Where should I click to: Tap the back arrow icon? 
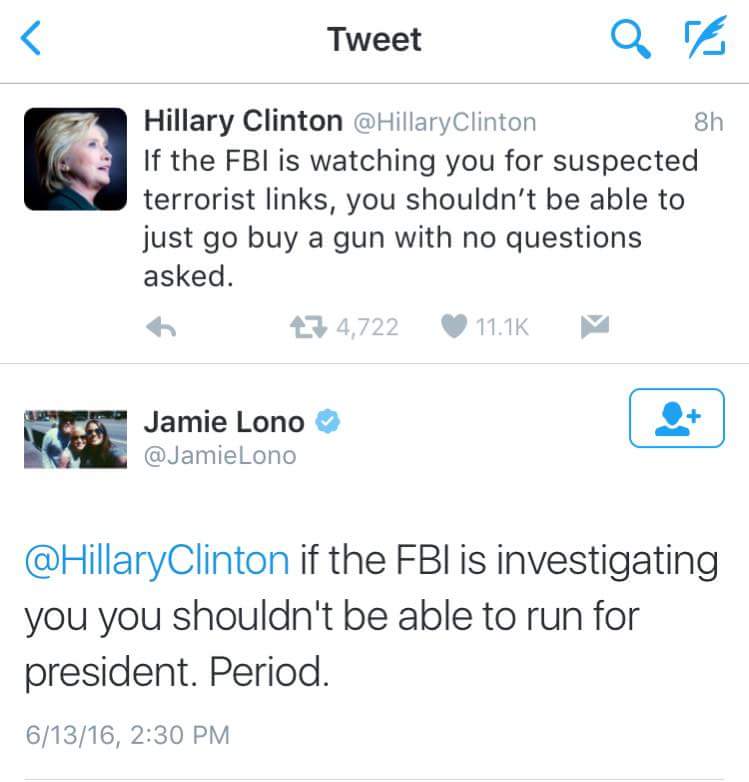(x=30, y=38)
